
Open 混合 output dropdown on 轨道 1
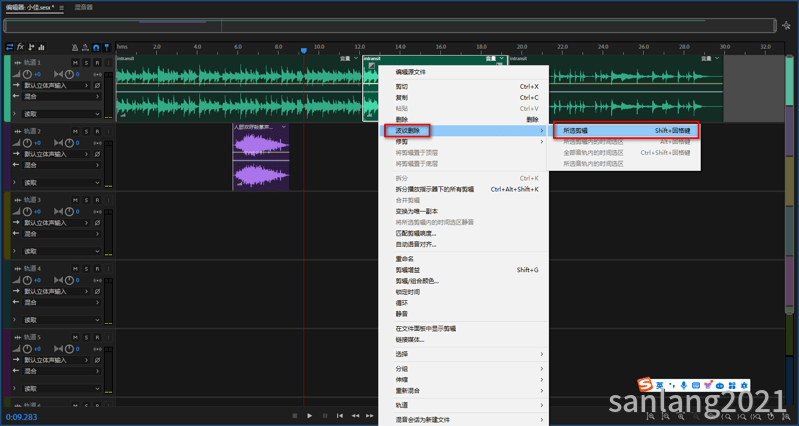click(x=62, y=97)
